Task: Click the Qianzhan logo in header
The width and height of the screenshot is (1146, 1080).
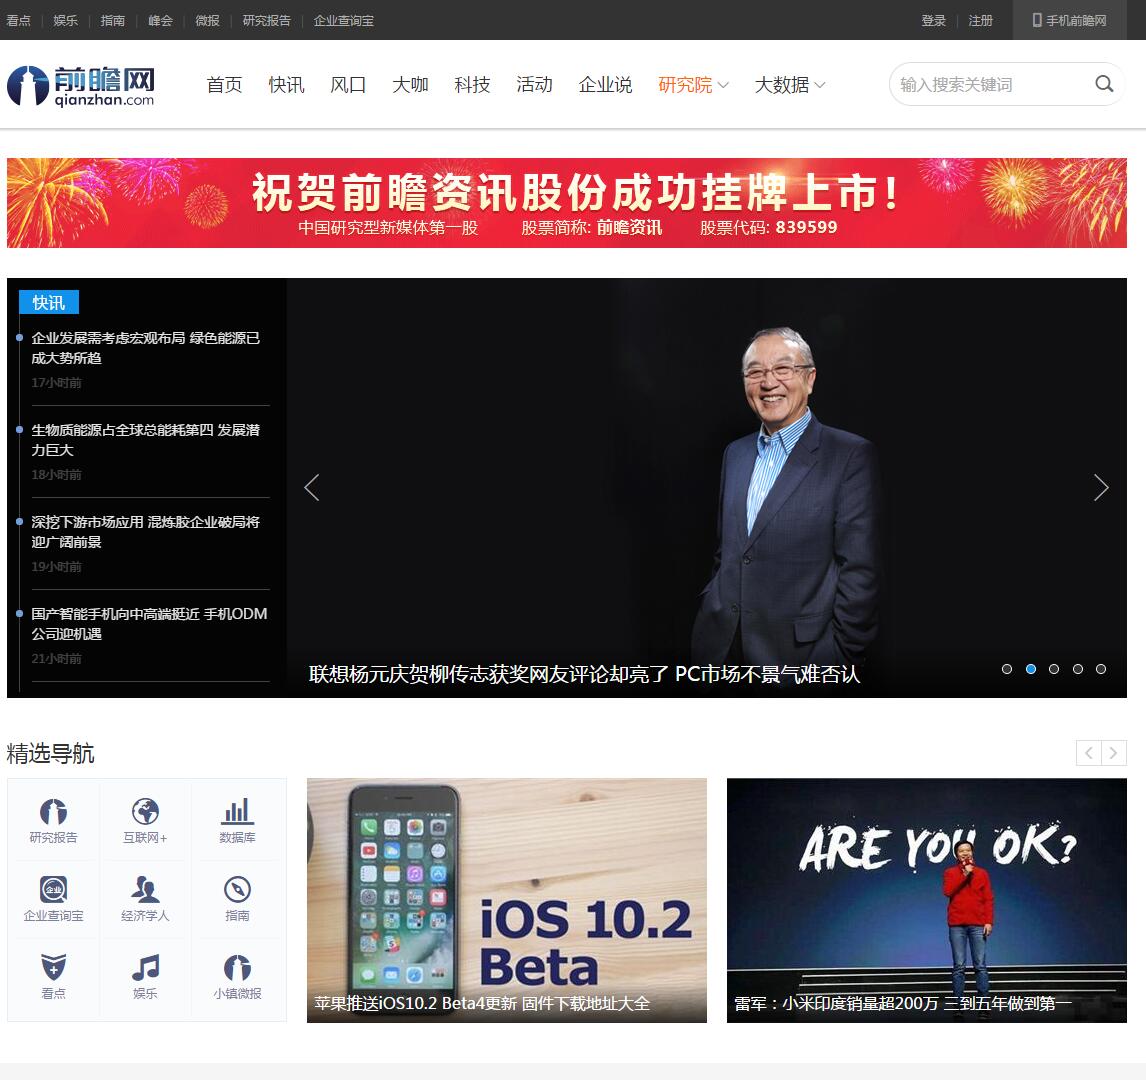Action: coord(81,85)
